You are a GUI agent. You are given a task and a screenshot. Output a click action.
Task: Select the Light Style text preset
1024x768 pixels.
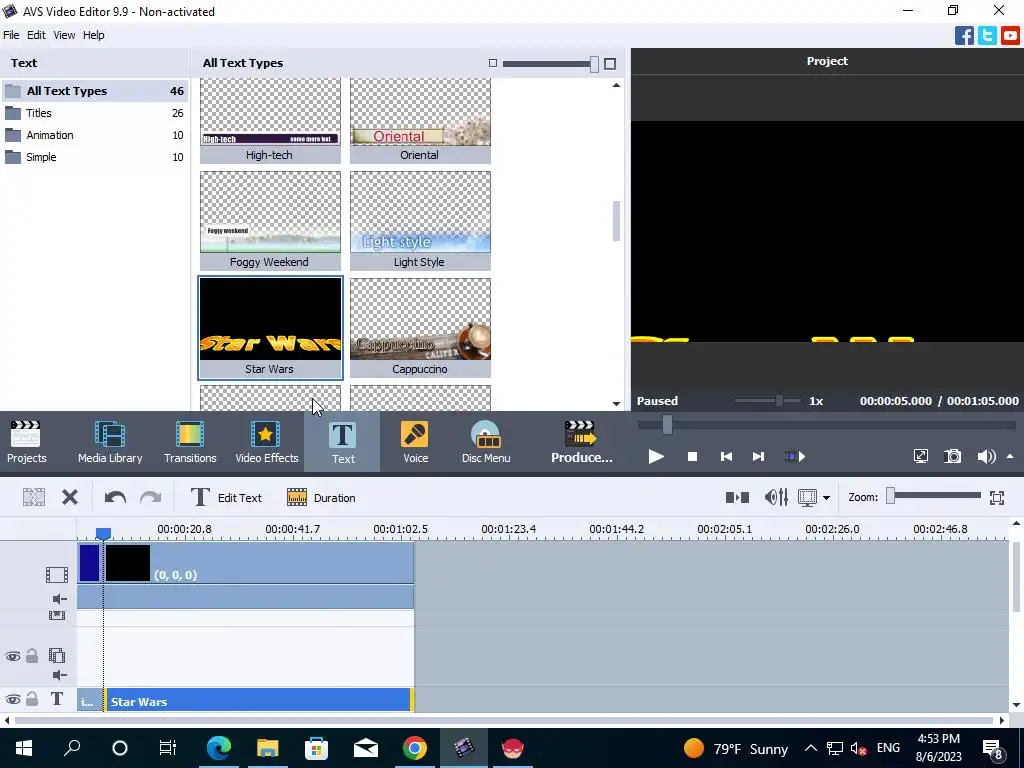(x=420, y=221)
